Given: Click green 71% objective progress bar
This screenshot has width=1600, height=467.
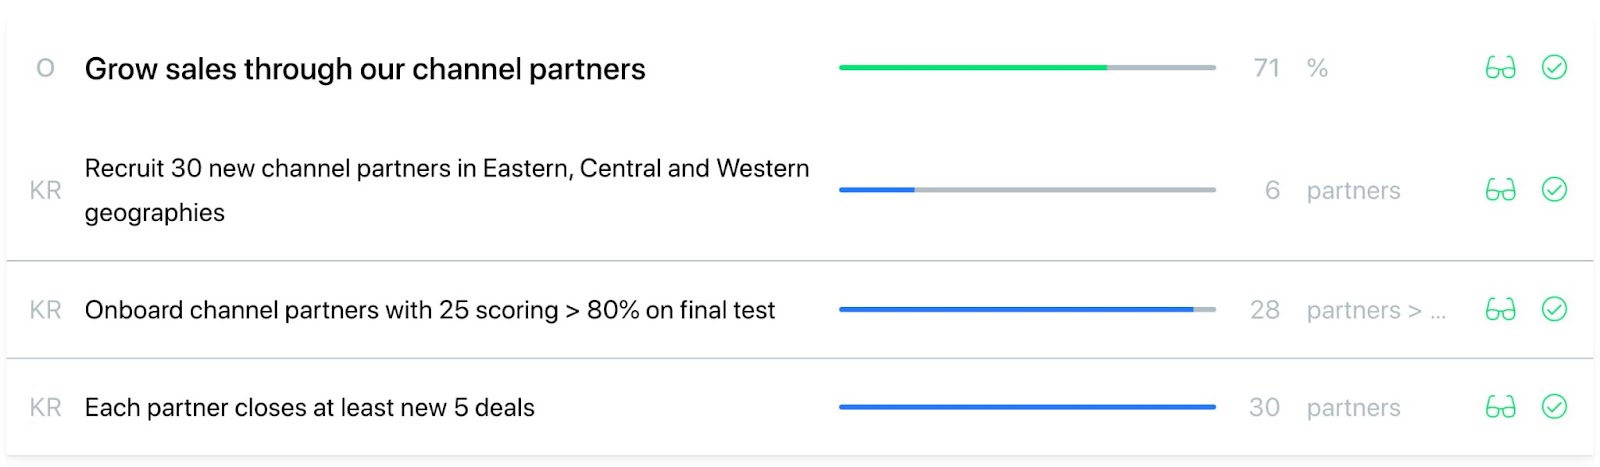Looking at the screenshot, I should [x=1027, y=68].
